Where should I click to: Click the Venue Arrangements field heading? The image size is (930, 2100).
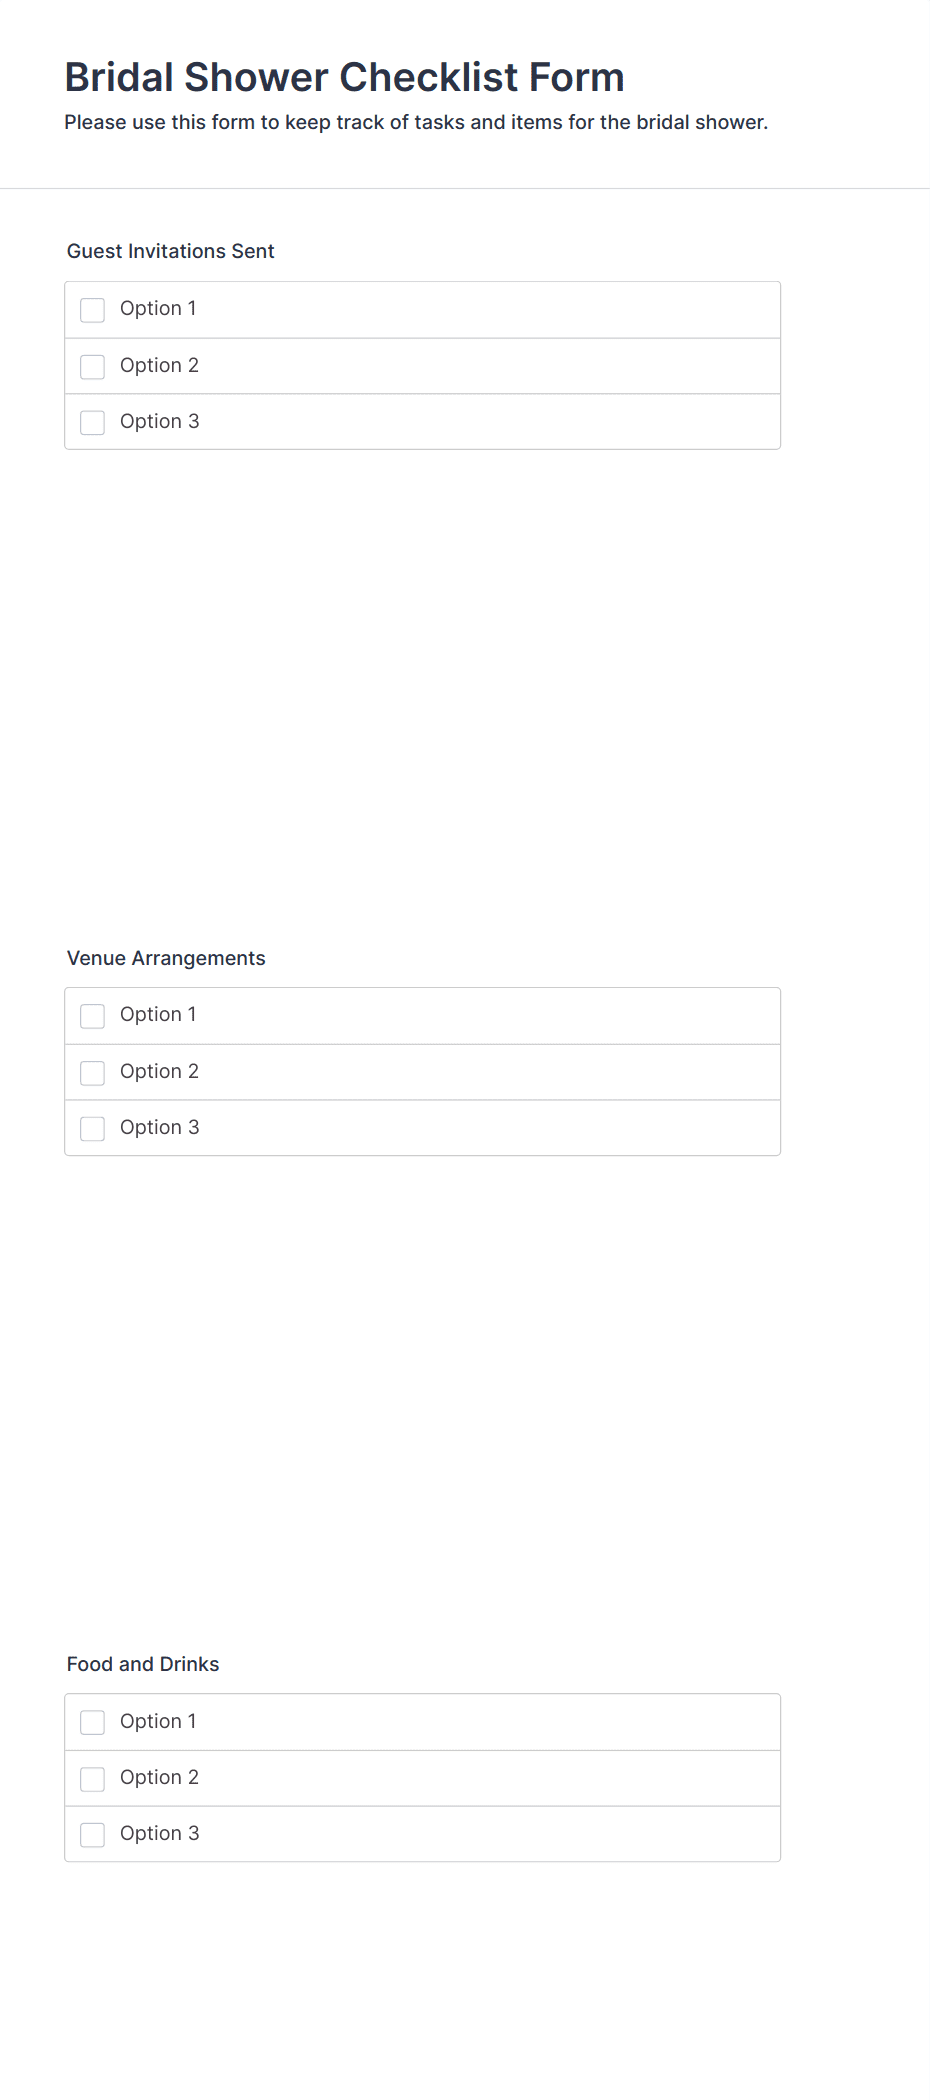coord(166,958)
